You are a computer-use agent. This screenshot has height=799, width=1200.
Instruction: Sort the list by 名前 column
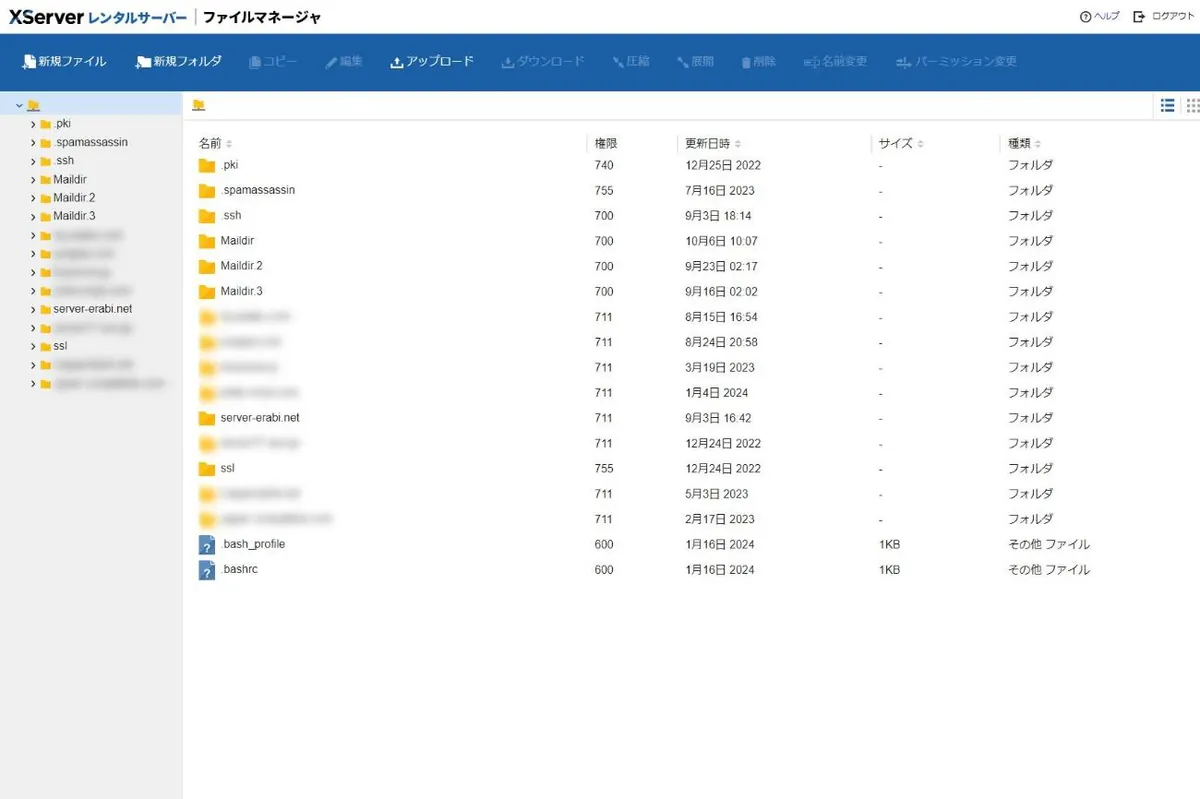point(215,144)
